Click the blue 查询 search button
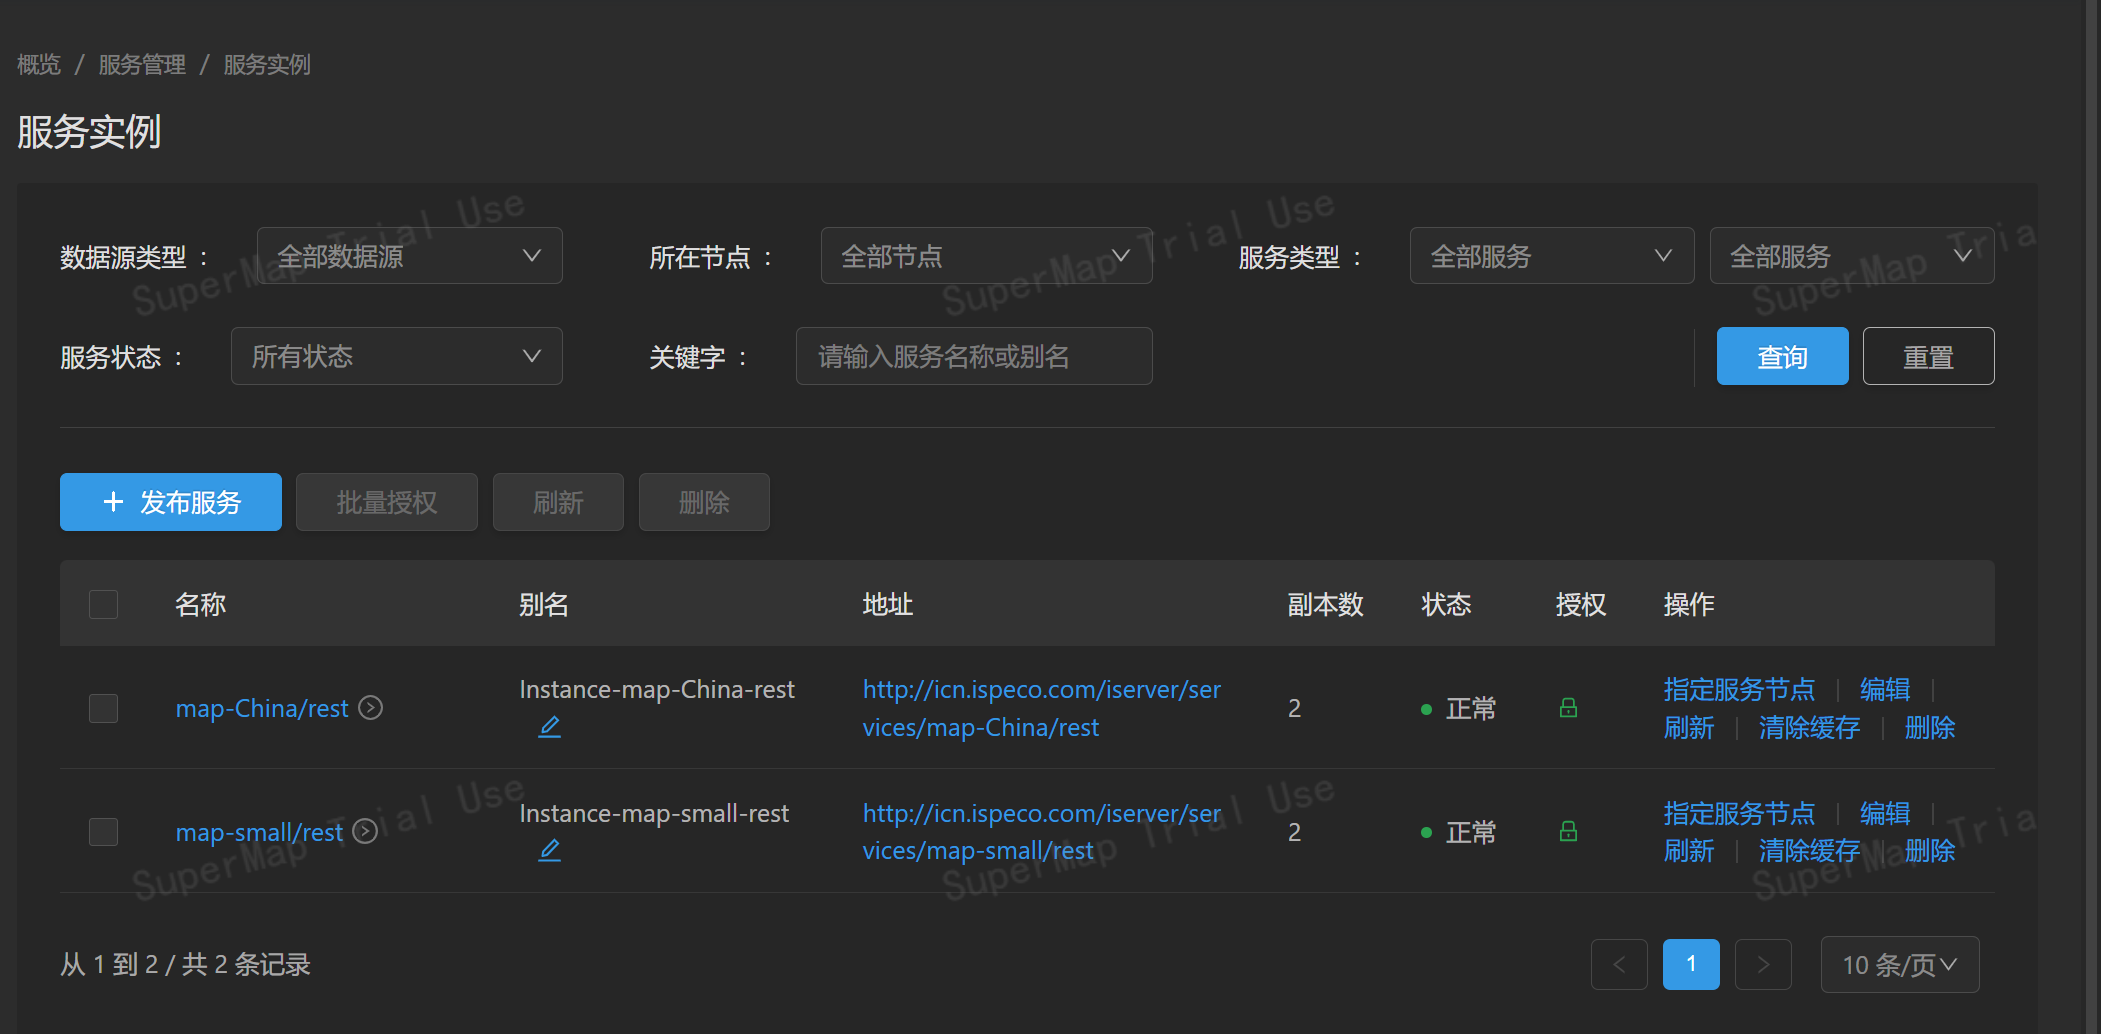This screenshot has width=2101, height=1034. tap(1782, 356)
